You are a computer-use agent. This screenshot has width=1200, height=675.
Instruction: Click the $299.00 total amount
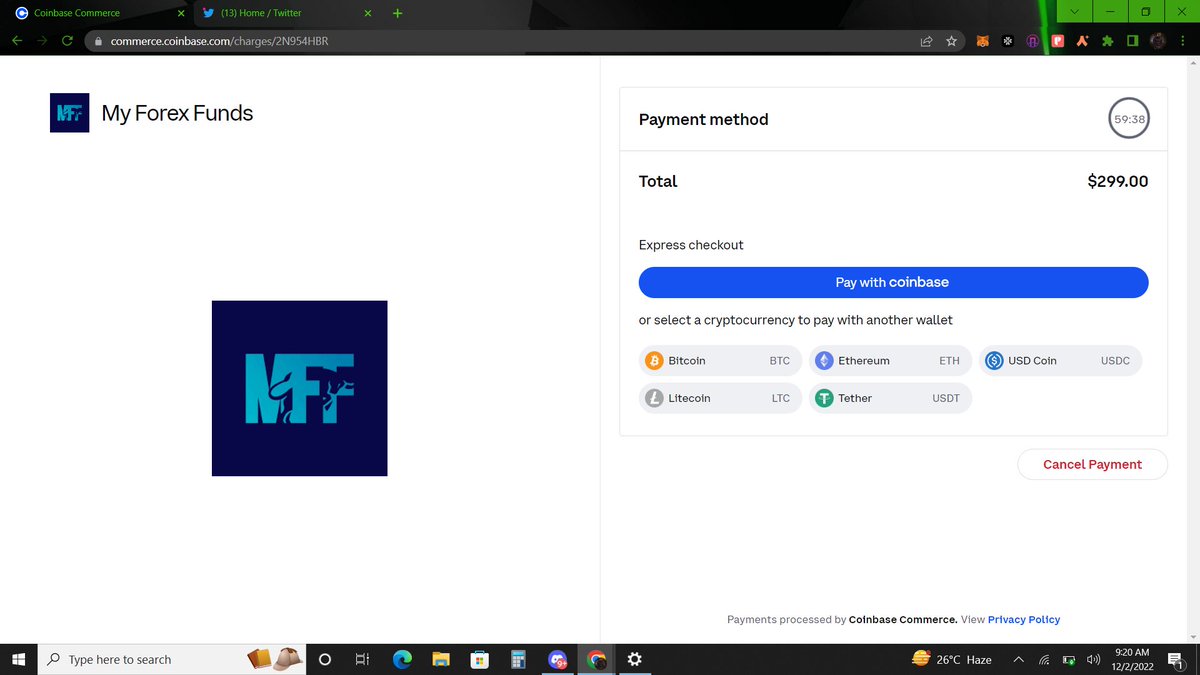point(1118,181)
